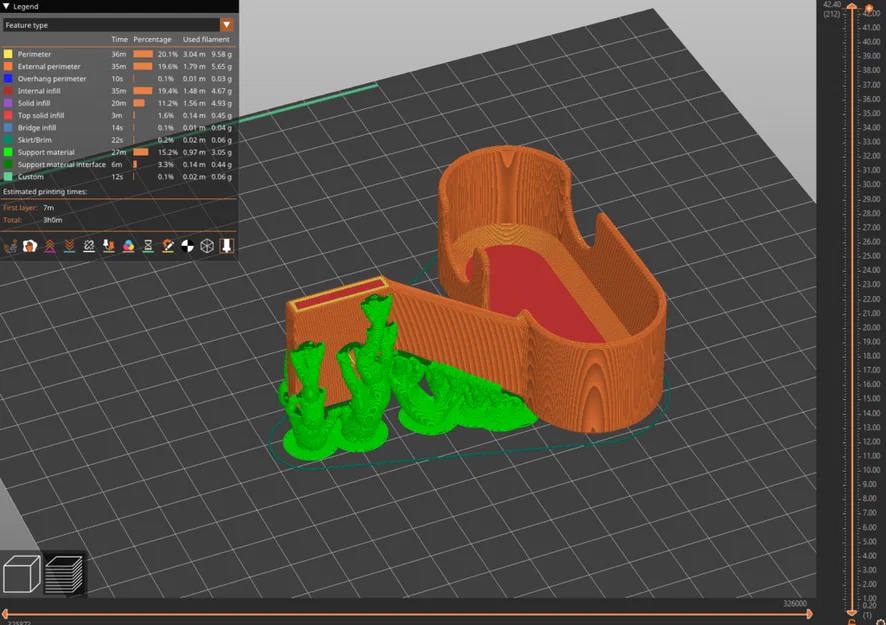Toggle Tool marker arrow icon

tap(227, 246)
